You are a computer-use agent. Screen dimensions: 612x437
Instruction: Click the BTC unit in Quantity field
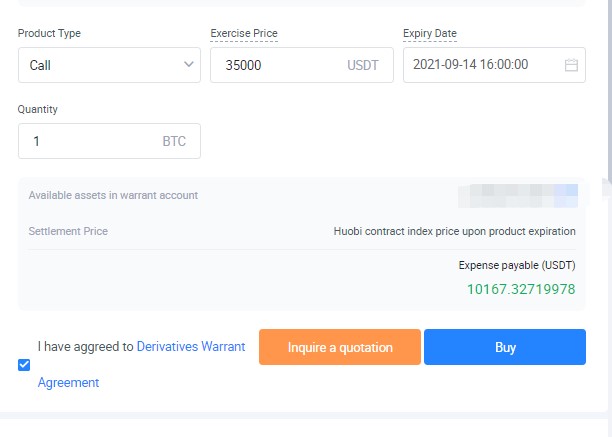click(x=174, y=141)
